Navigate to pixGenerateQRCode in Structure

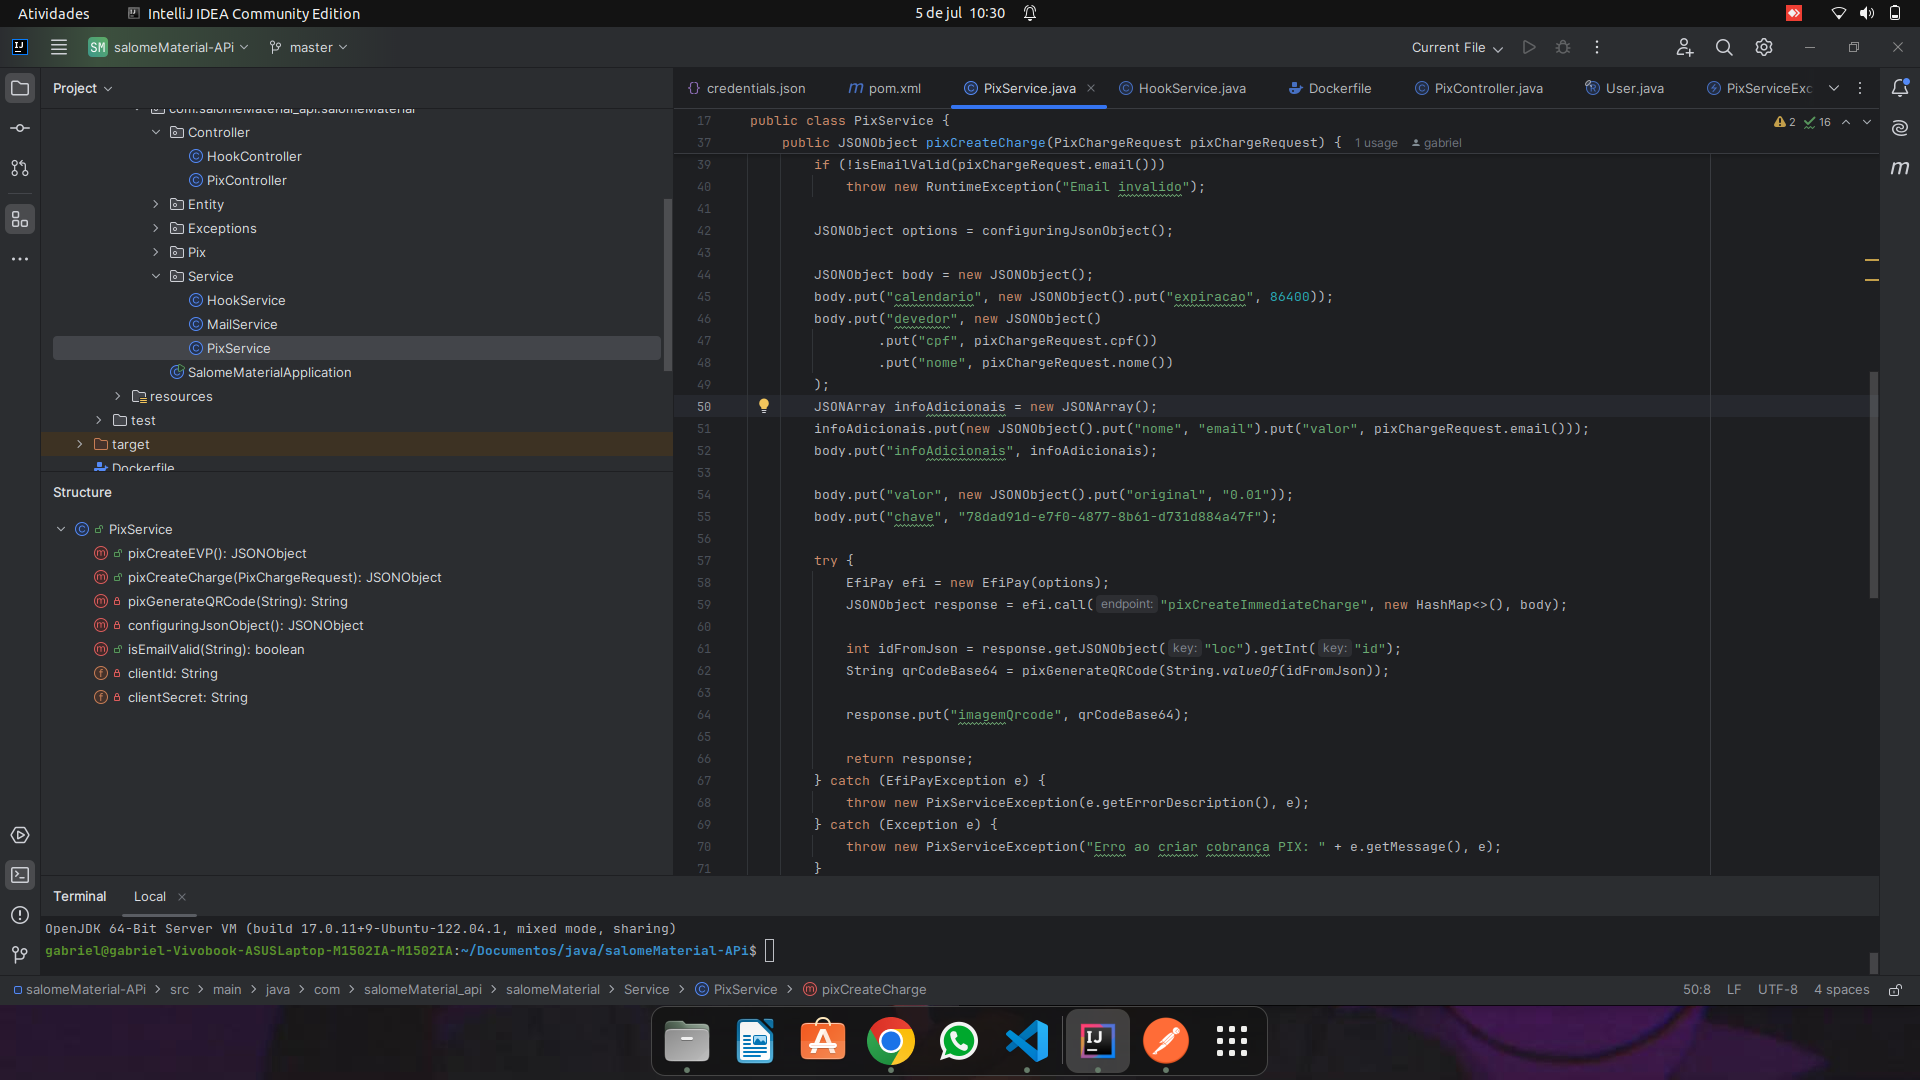[x=237, y=601]
